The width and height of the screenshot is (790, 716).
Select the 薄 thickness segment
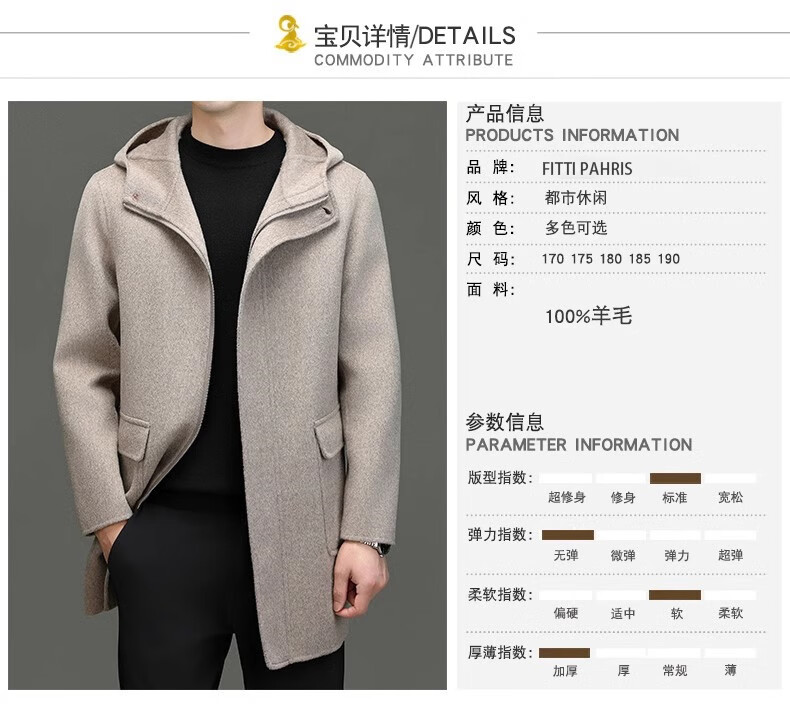click(731, 653)
